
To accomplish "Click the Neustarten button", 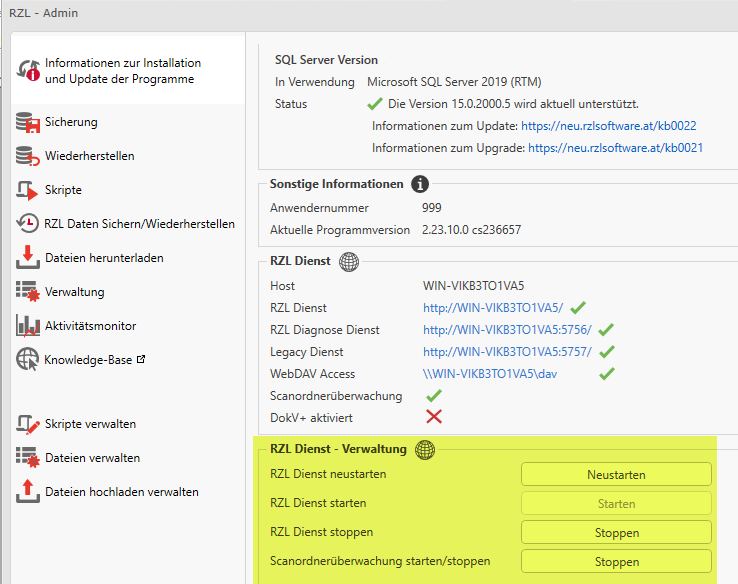I will tap(616, 474).
